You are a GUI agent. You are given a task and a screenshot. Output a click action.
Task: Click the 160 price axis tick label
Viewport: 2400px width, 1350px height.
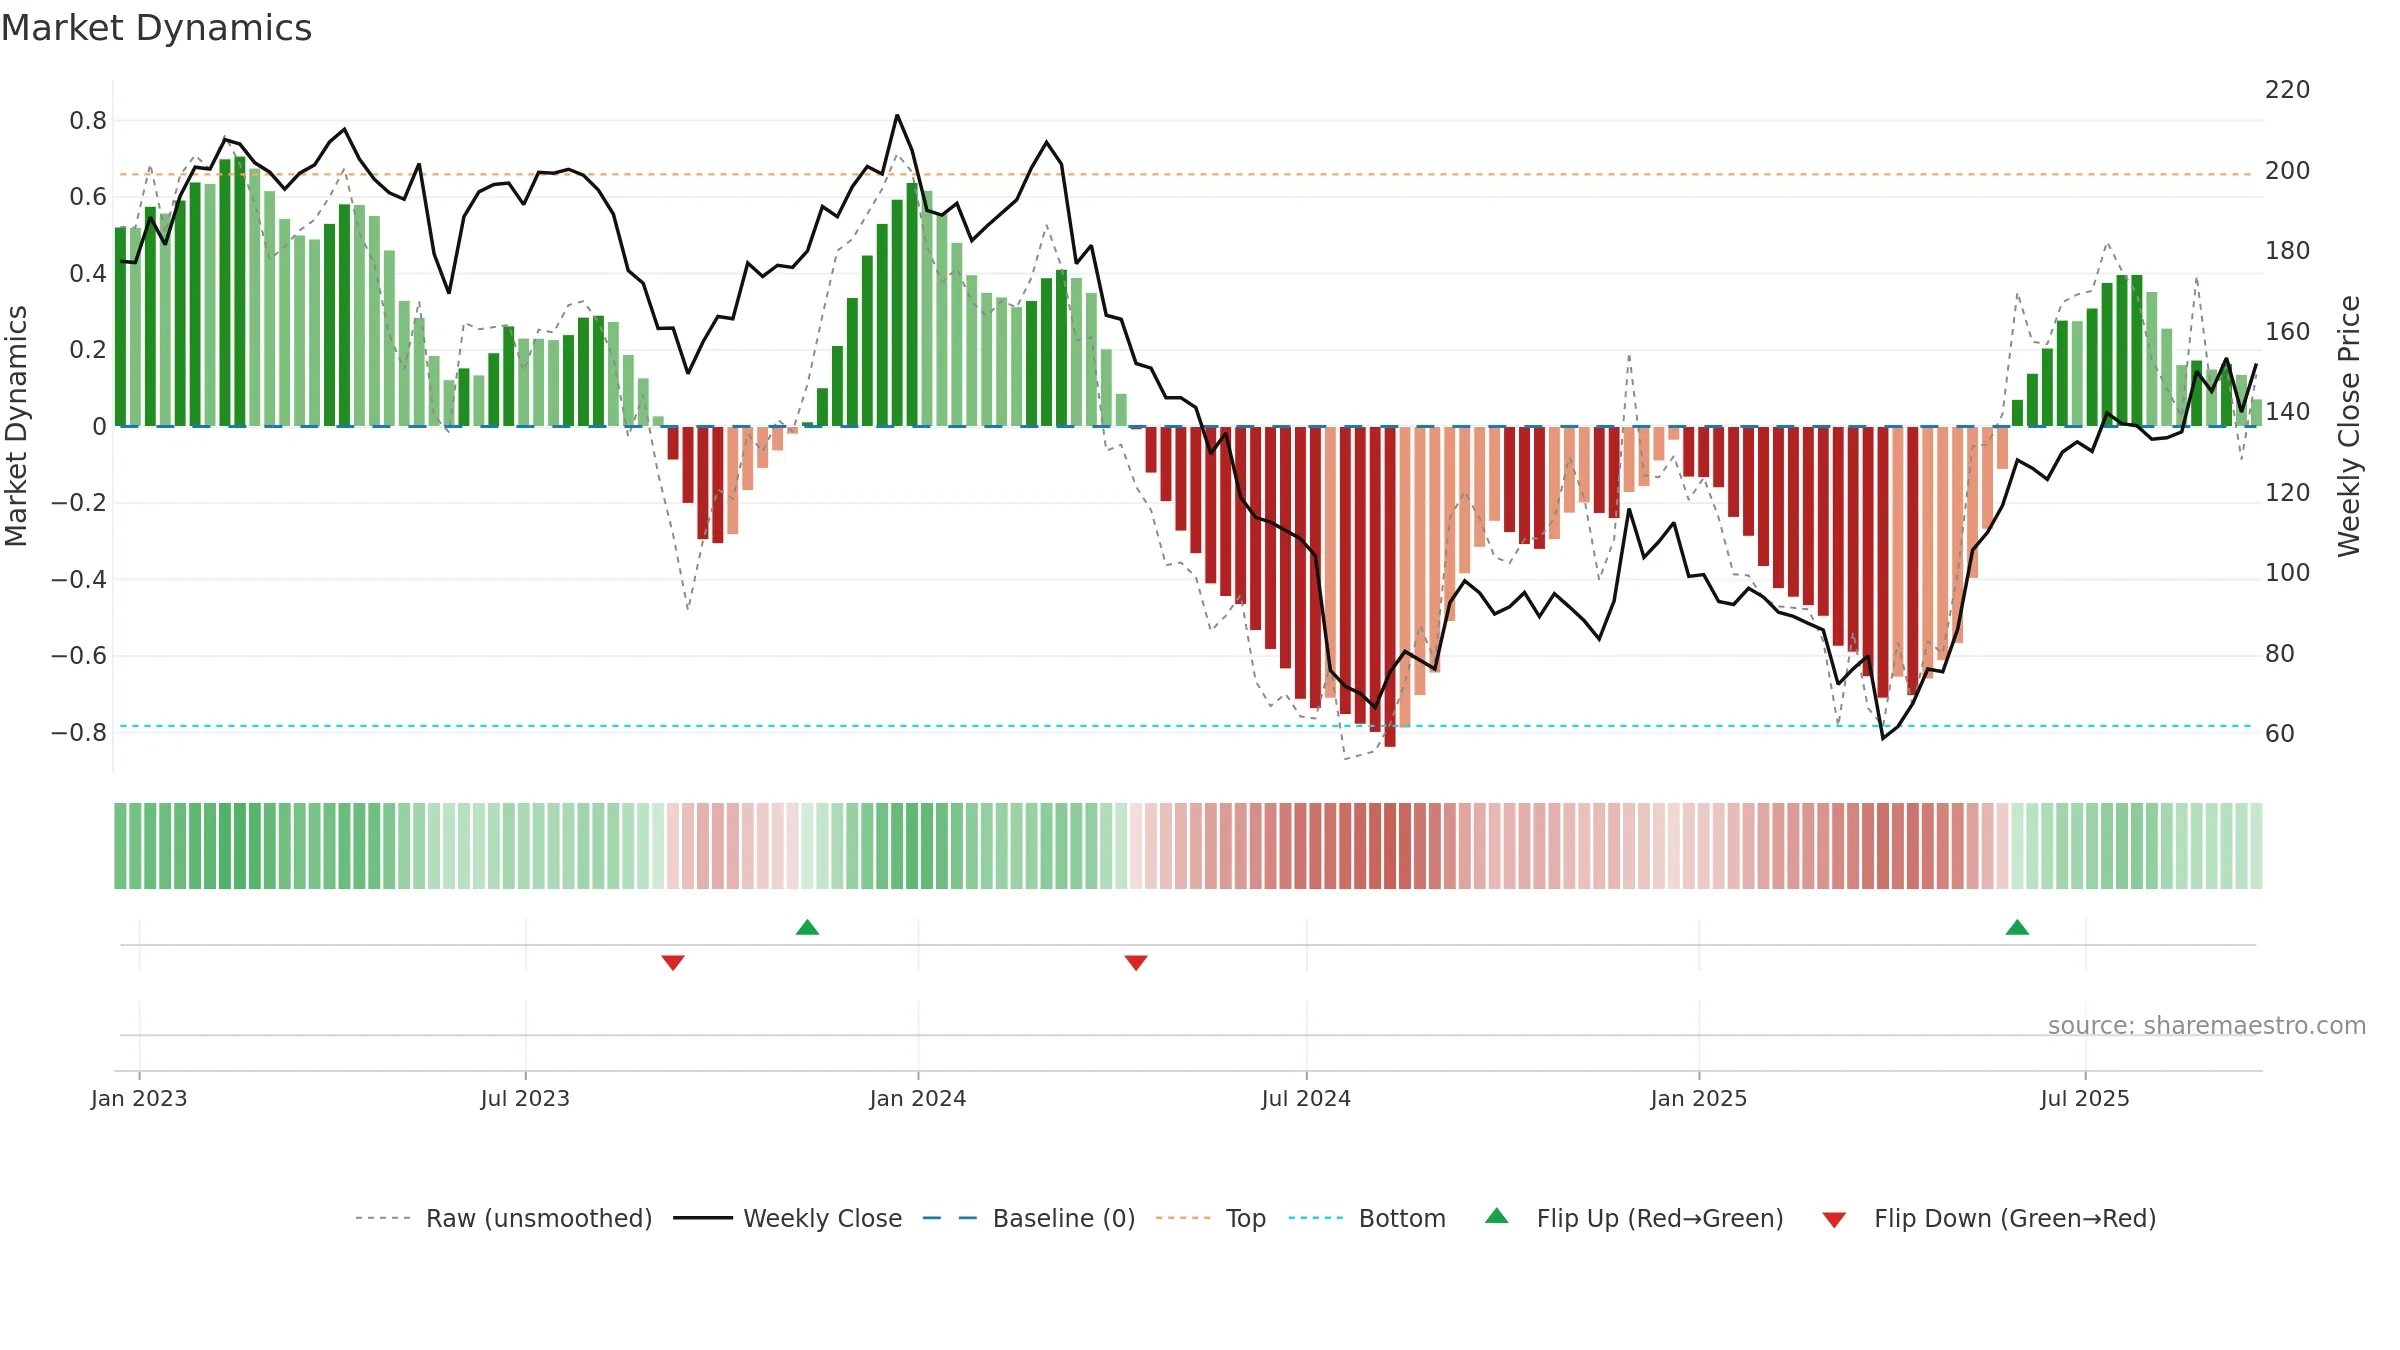pos(2287,332)
